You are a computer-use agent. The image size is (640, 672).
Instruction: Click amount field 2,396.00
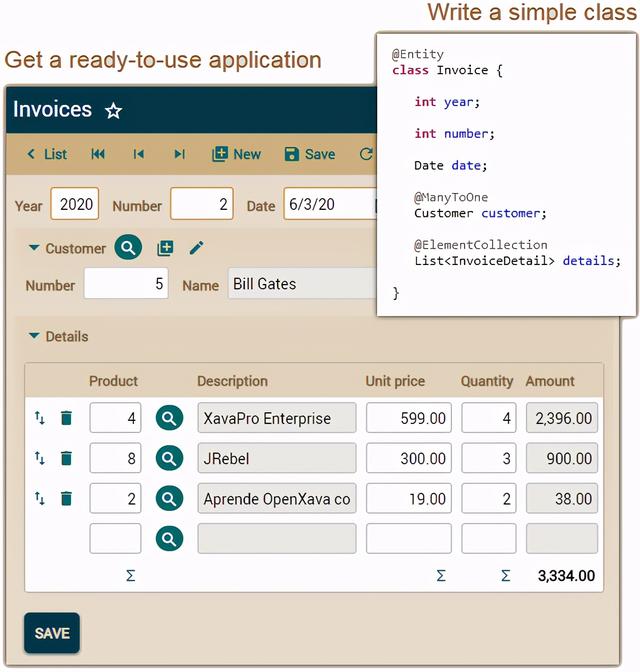click(x=562, y=418)
